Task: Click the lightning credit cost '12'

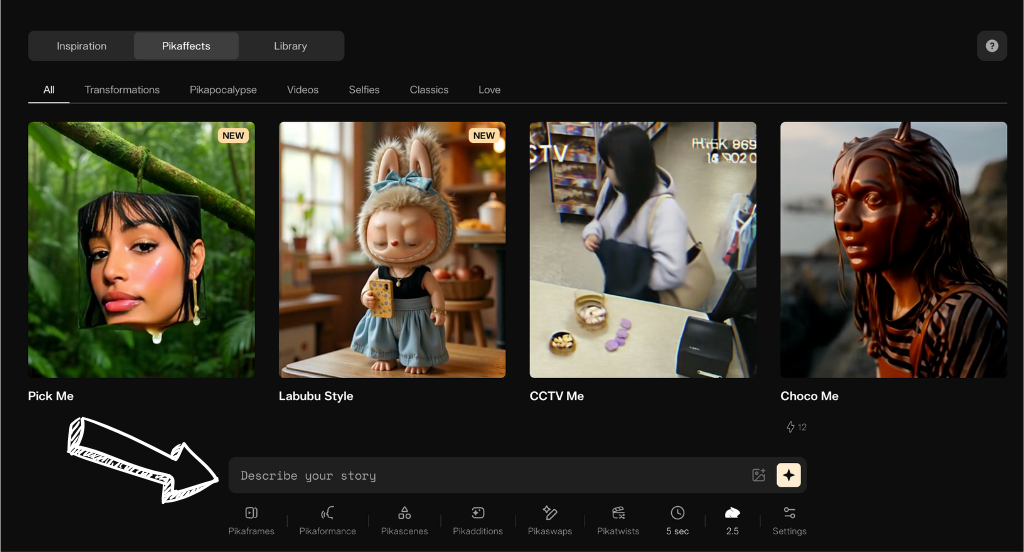Action: coord(796,427)
